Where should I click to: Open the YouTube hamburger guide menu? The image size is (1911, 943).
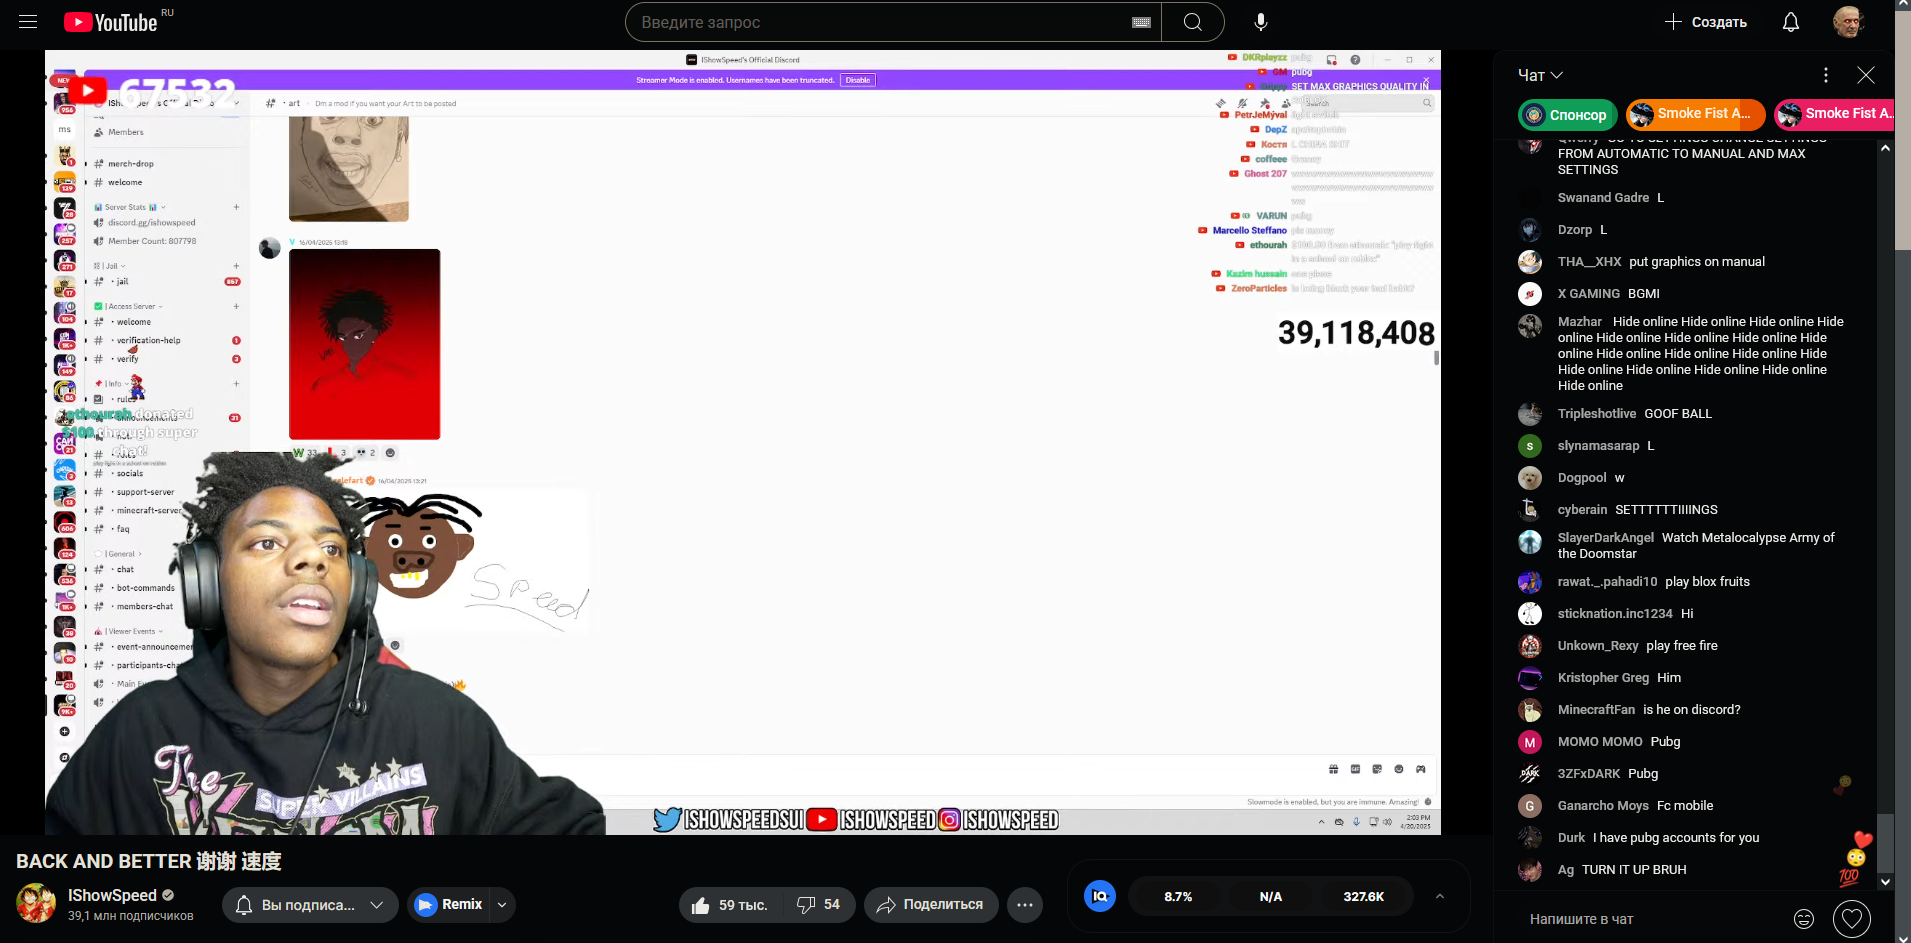tap(28, 22)
